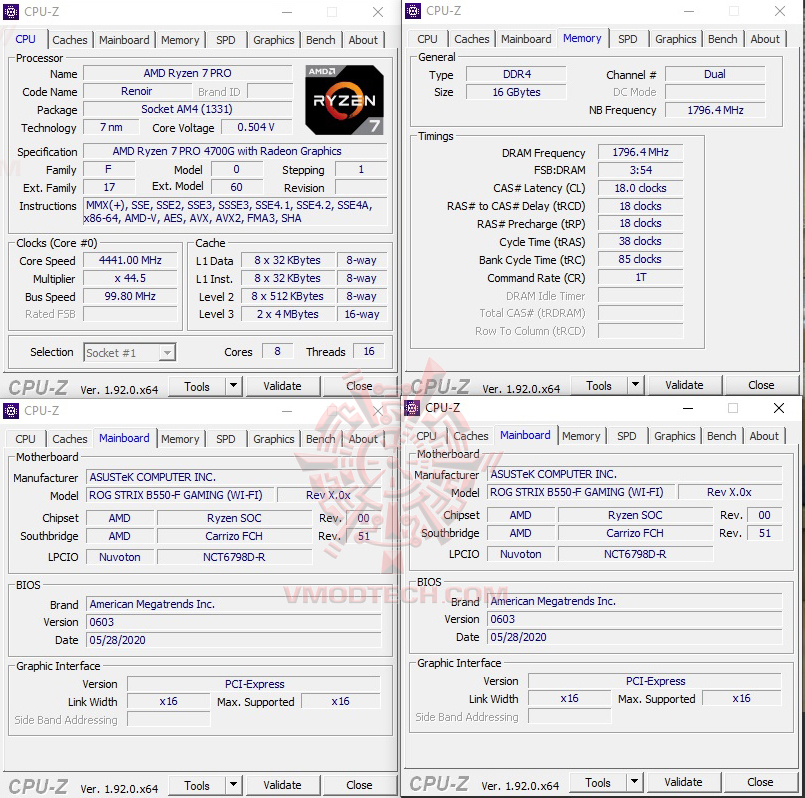The width and height of the screenshot is (805, 798).
Task: Select SPD tab in top-left CPU window
Action: (x=225, y=40)
